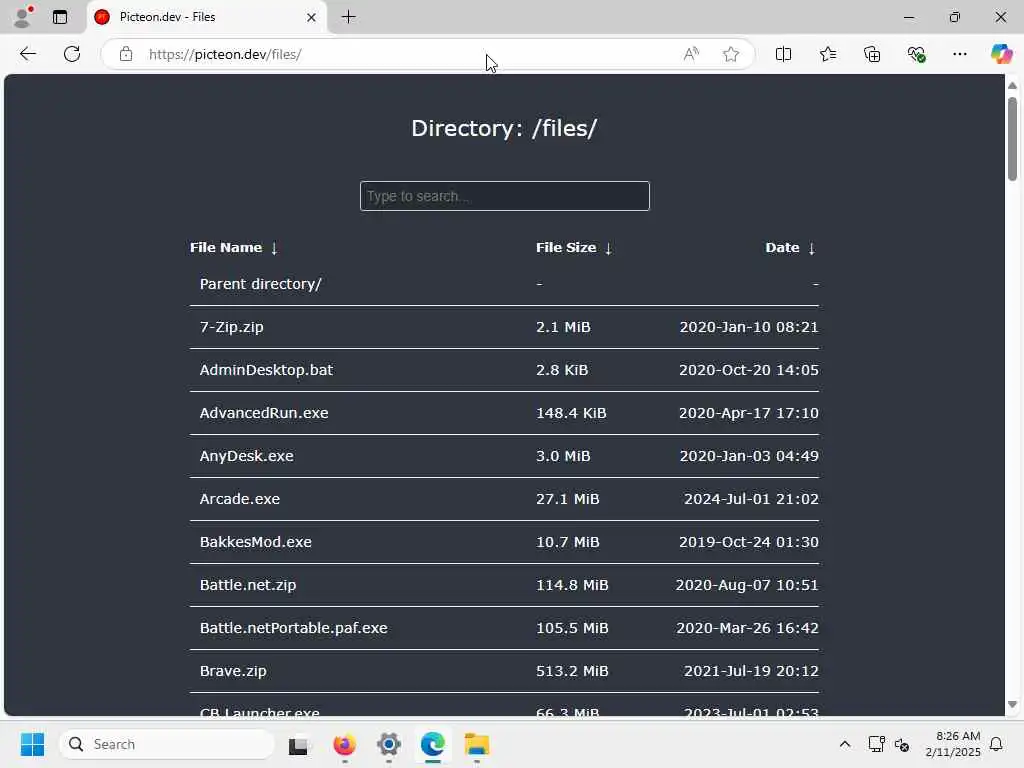The image size is (1024, 768).
Task: Click the address bar URL
Action: [225, 54]
